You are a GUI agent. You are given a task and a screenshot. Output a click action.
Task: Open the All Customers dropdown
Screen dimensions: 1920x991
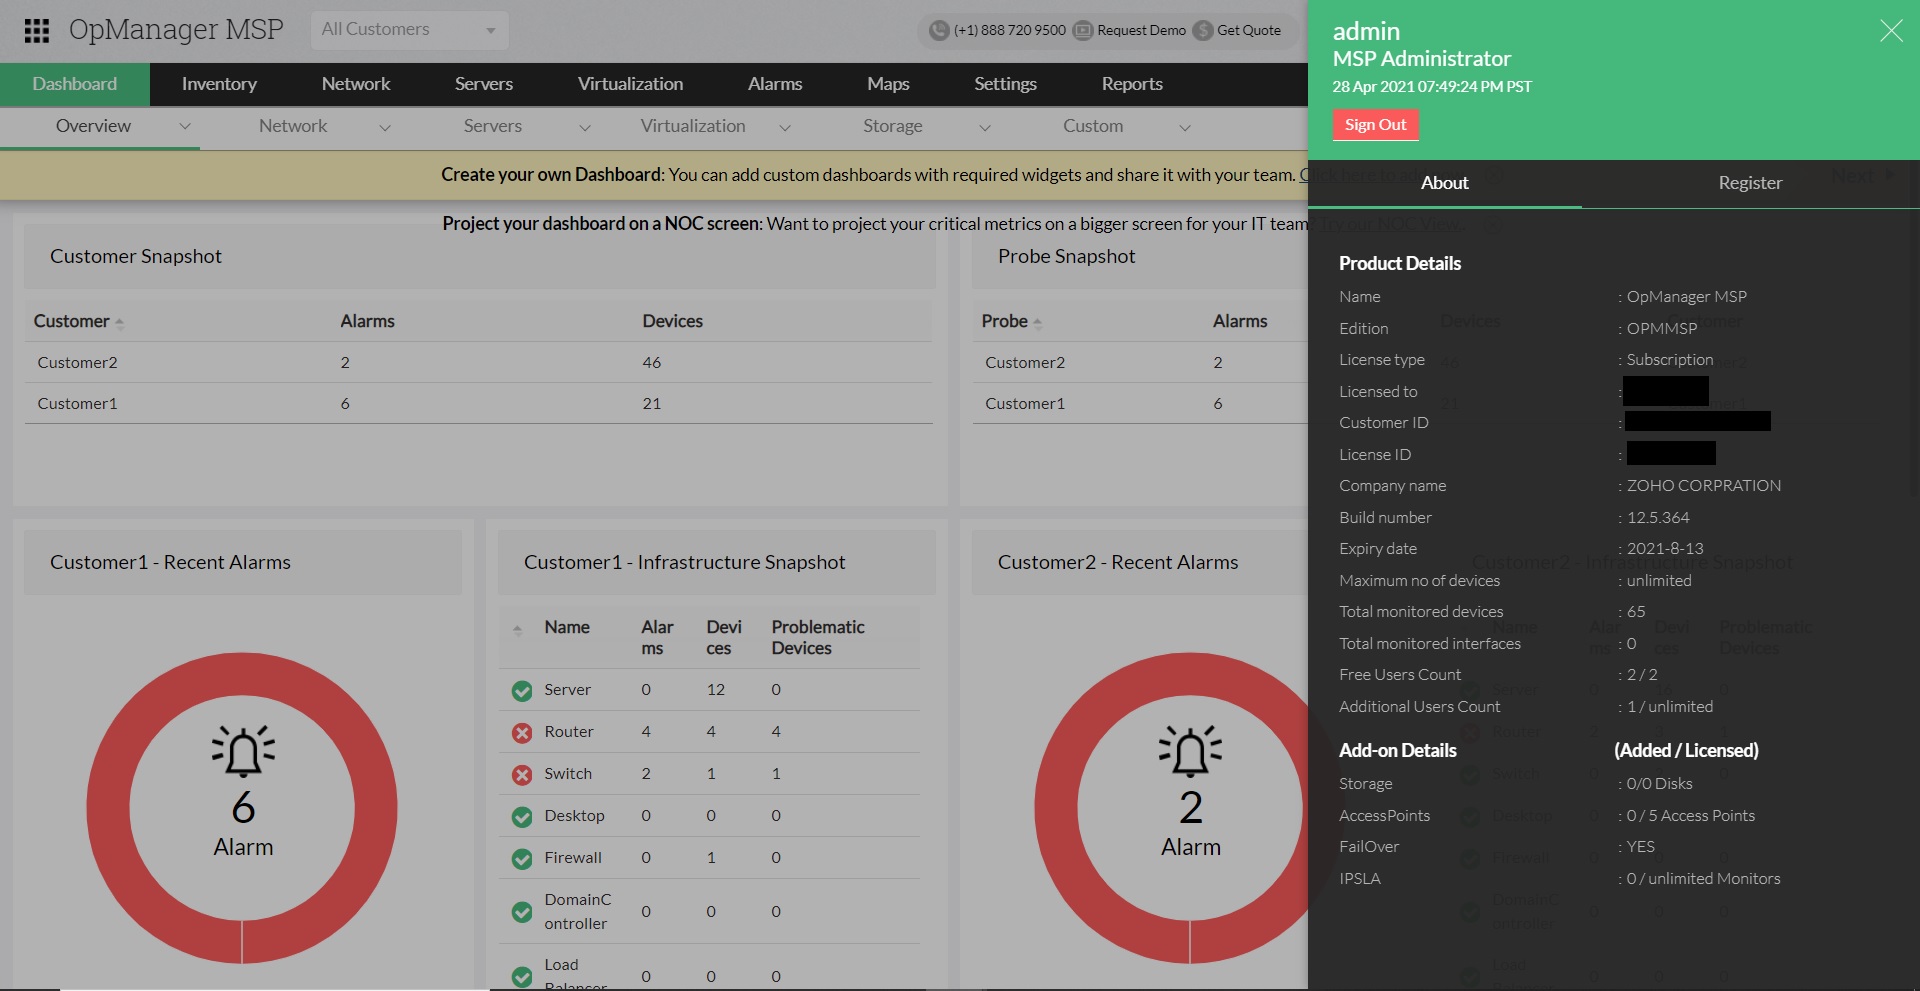(x=410, y=30)
